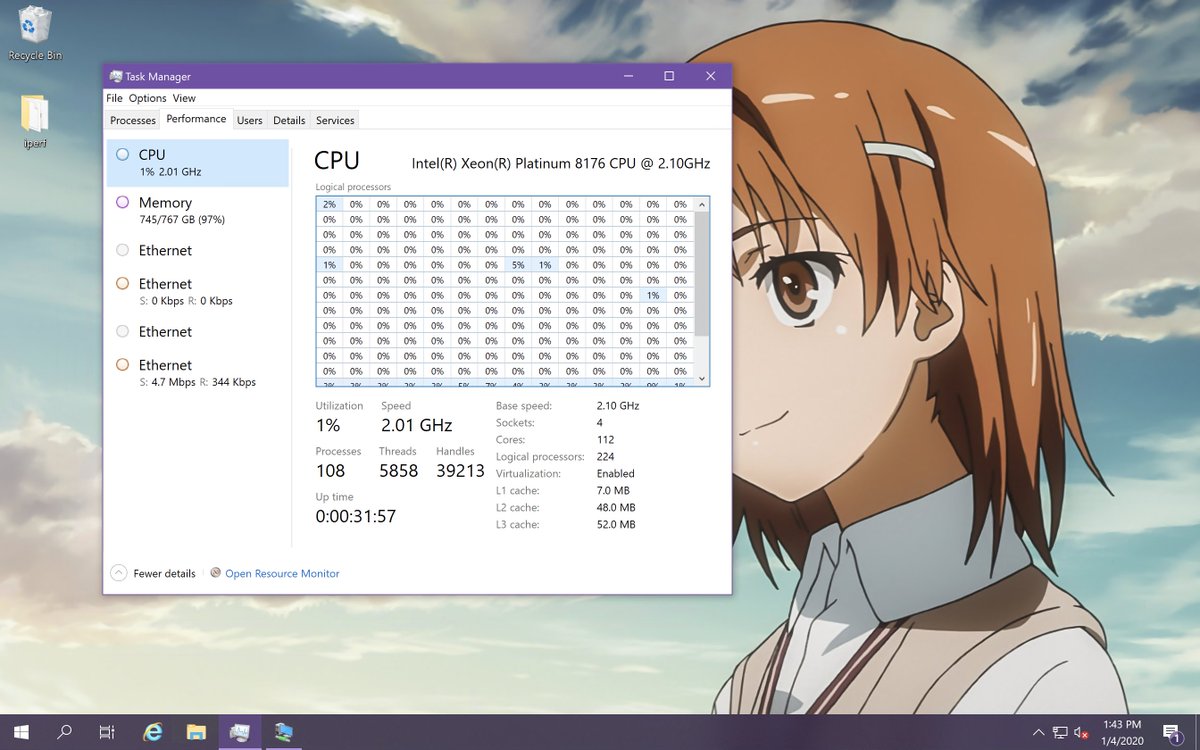Click L3 cache 52.0 MB value
Viewport: 1200px width, 750px height.
615,525
